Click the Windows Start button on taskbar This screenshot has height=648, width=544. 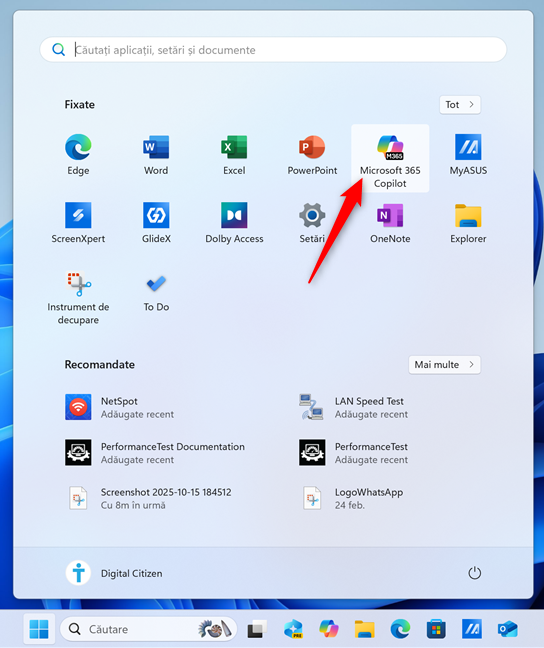(x=39, y=629)
